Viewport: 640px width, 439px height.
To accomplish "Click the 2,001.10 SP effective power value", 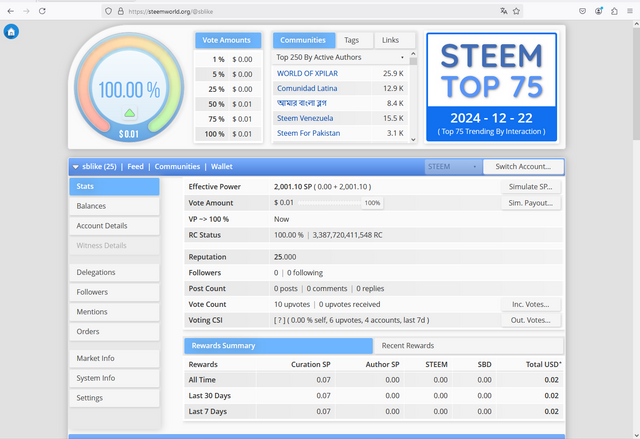I will [293, 187].
